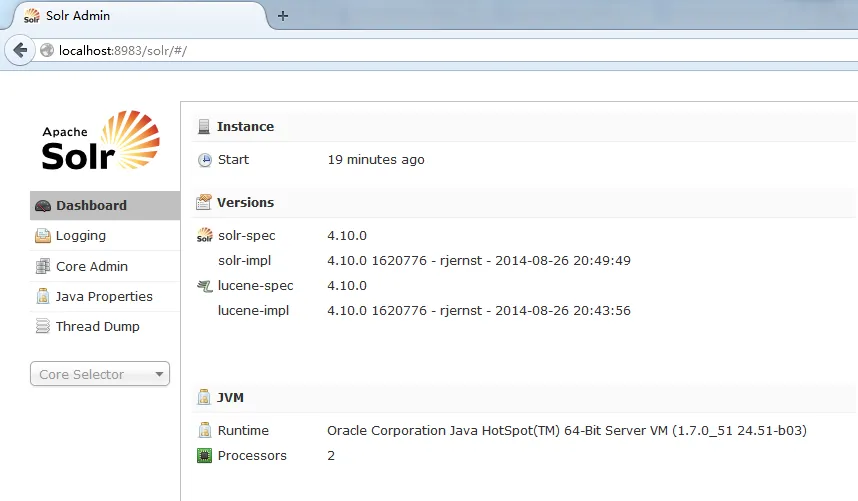Click the 'Processors' label
Viewport: 858px width, 501px height.
click(252, 456)
